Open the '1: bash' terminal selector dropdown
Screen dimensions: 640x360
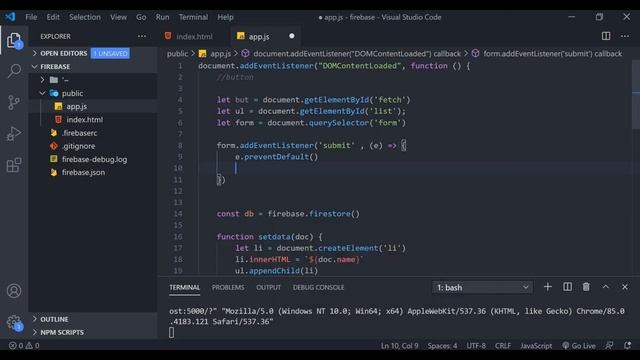(x=482, y=287)
